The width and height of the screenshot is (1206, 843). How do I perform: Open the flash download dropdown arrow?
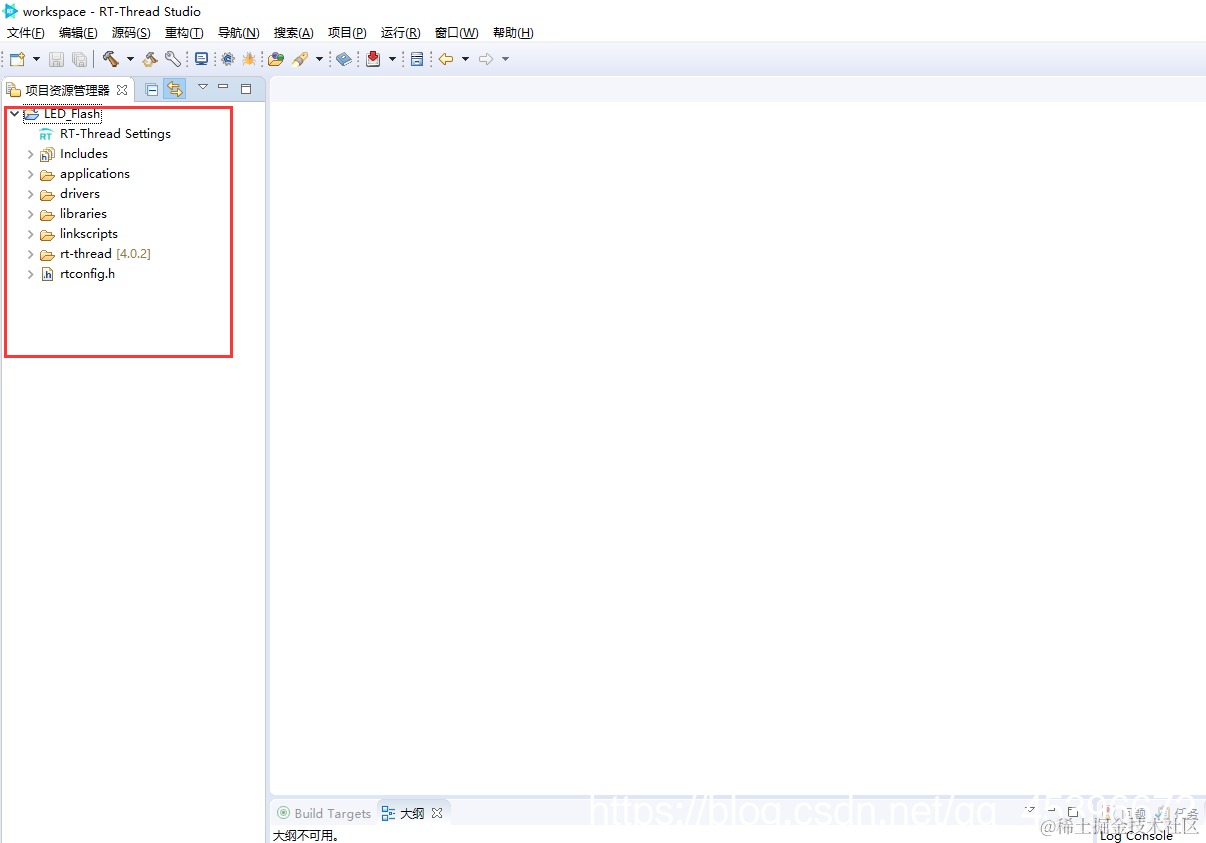point(319,60)
